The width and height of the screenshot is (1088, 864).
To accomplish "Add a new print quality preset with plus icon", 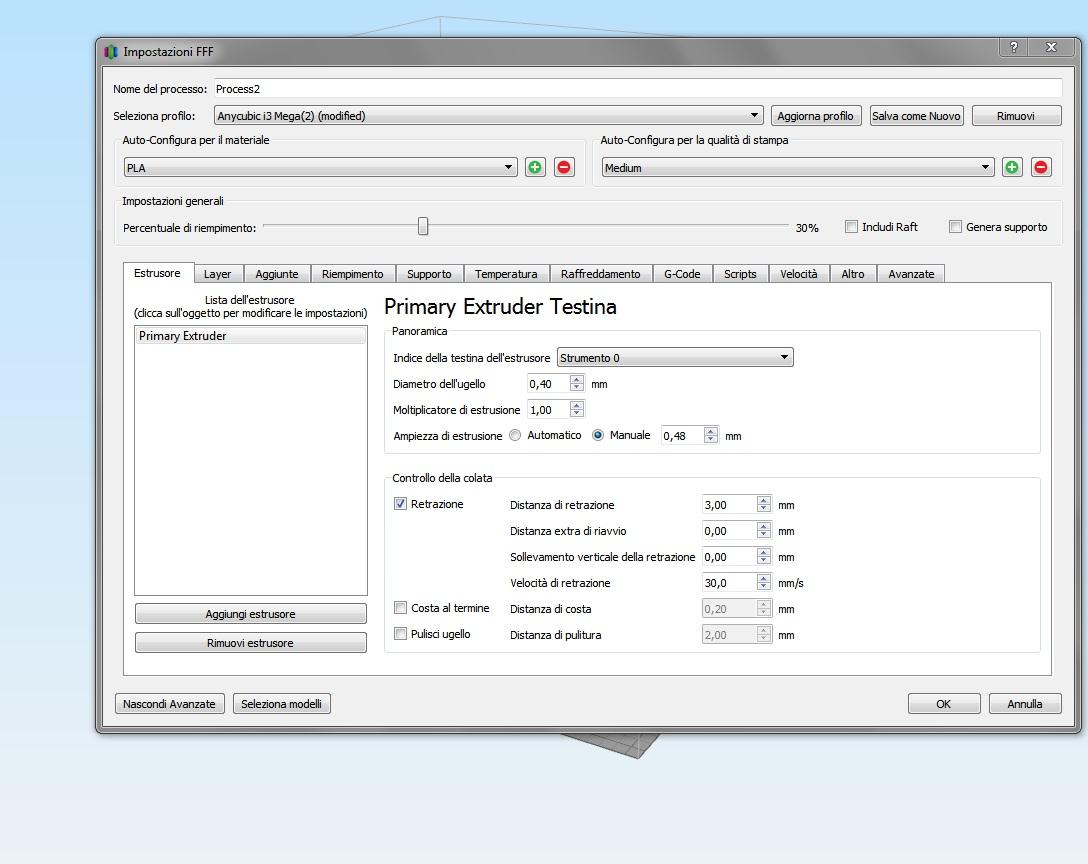I will [x=1012, y=167].
